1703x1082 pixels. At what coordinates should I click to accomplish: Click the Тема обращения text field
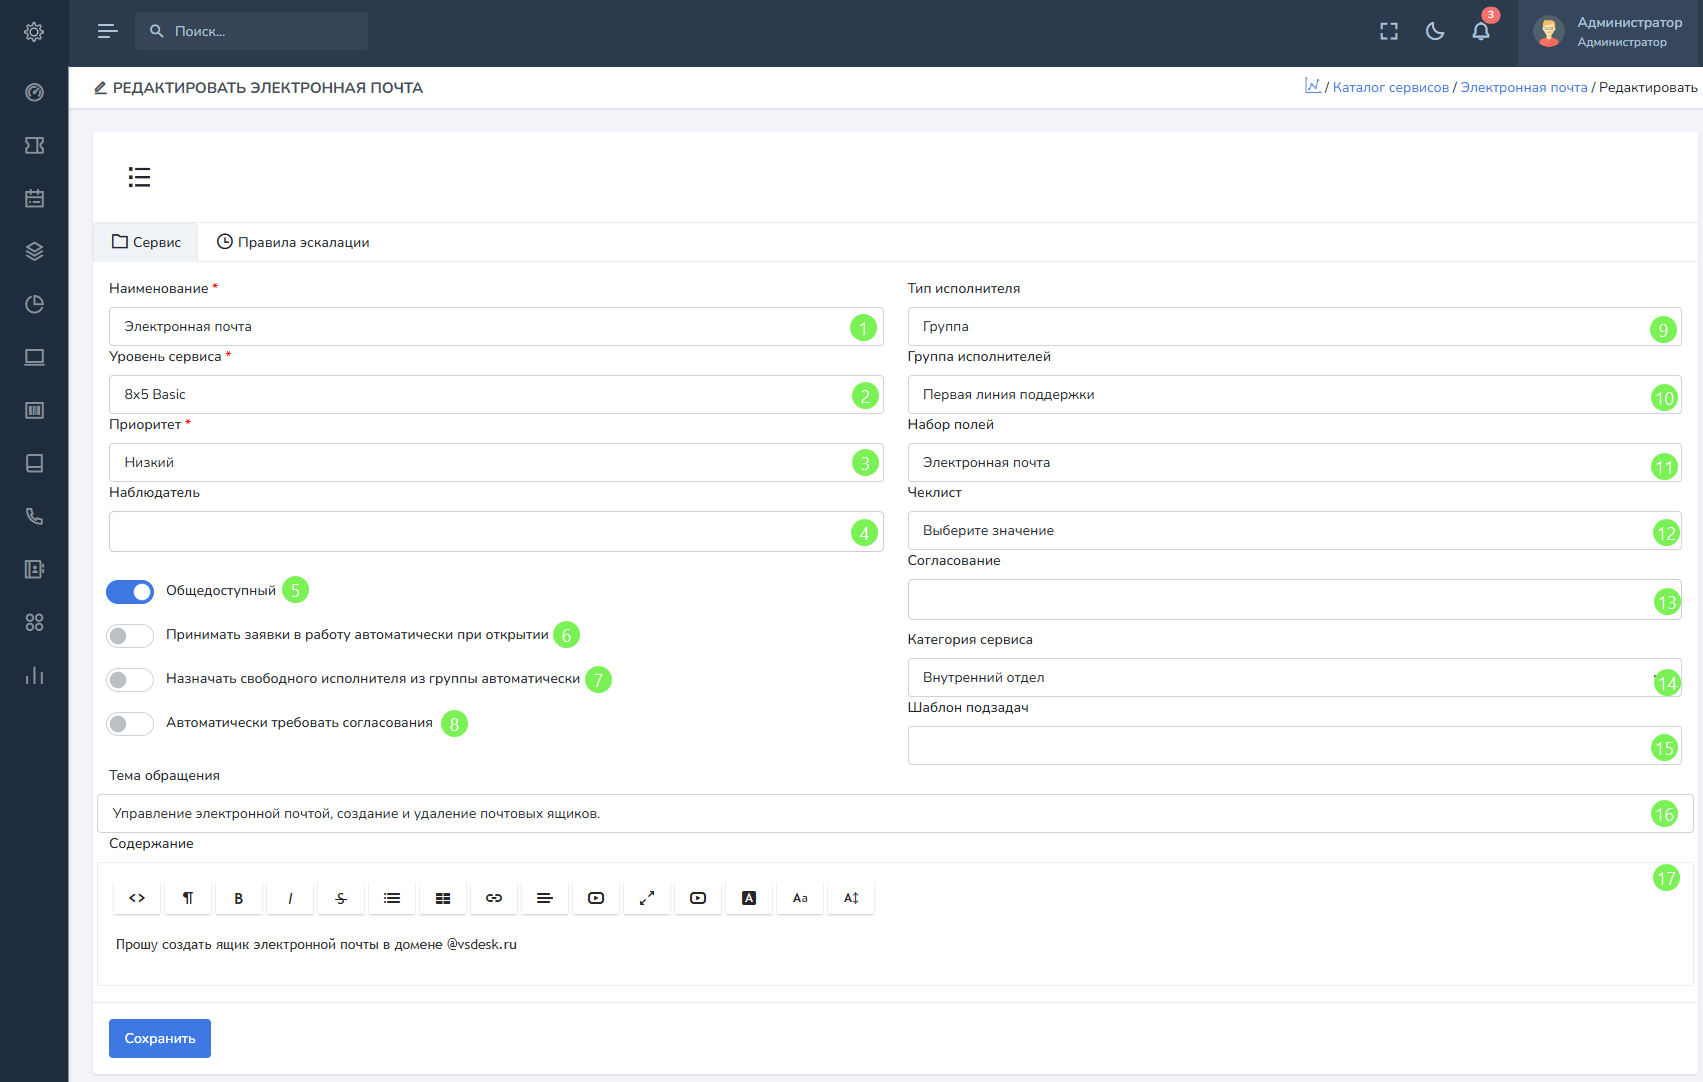[870, 814]
